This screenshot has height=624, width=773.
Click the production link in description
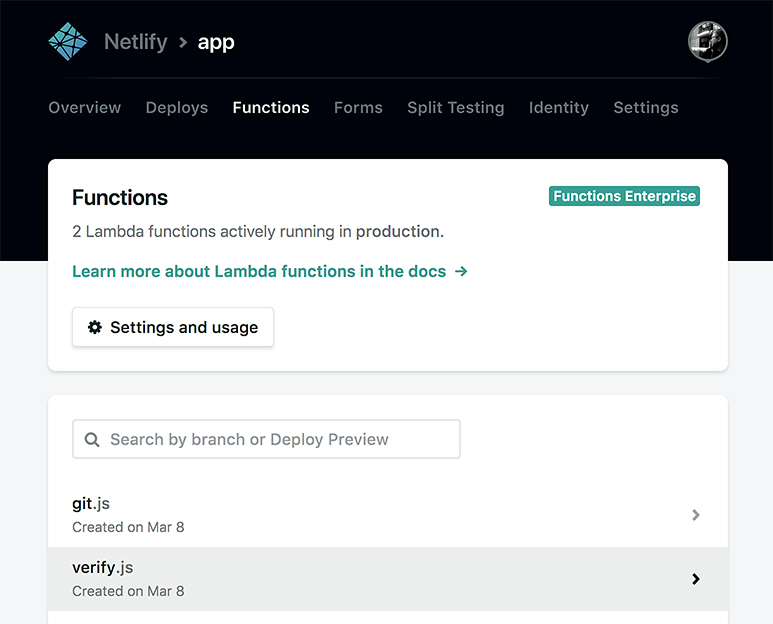tap(399, 231)
